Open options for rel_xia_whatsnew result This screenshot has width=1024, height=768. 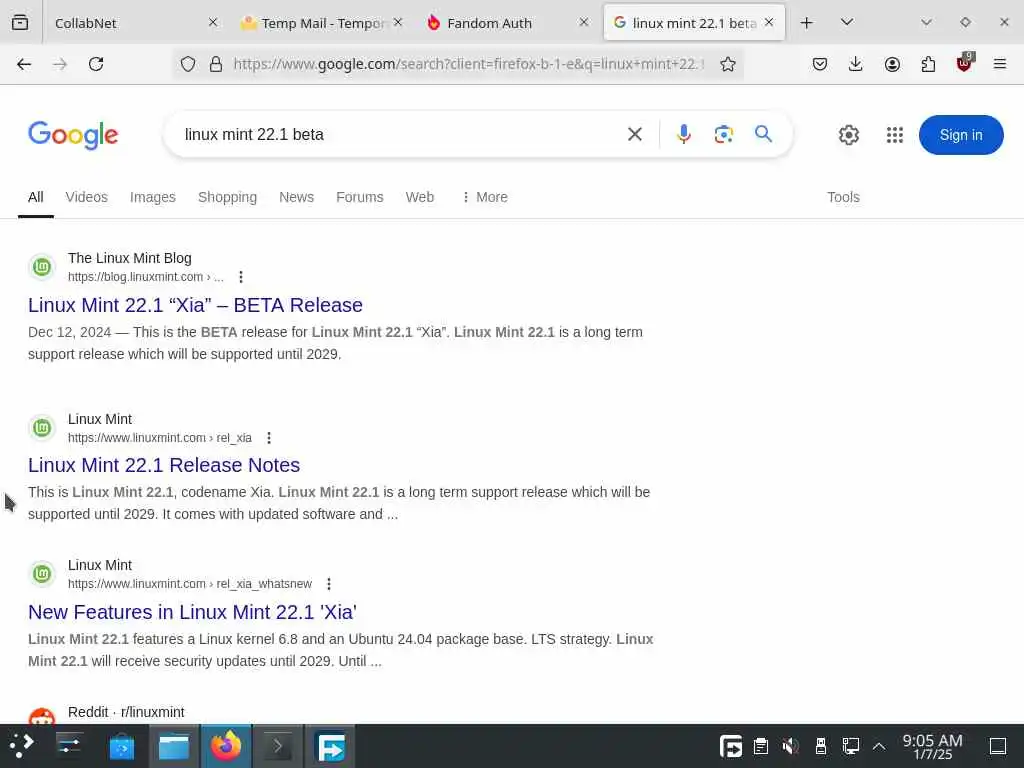329,584
